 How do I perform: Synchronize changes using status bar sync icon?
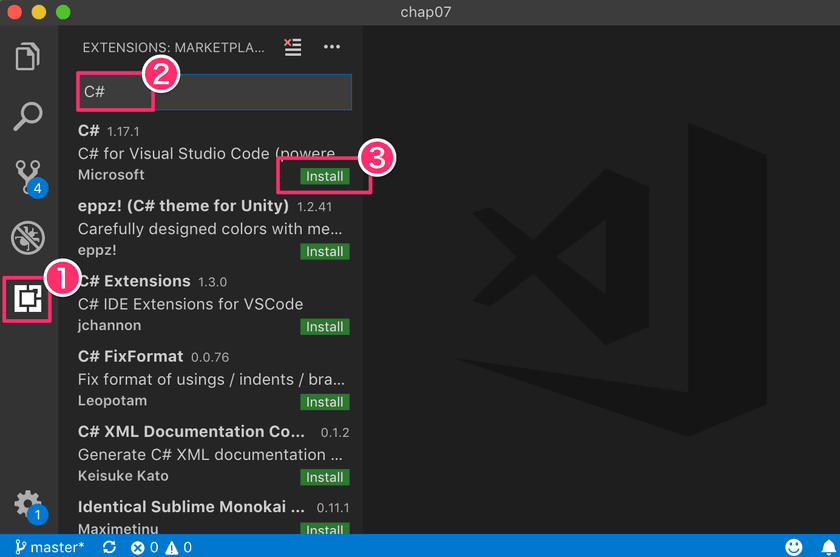coord(109,547)
